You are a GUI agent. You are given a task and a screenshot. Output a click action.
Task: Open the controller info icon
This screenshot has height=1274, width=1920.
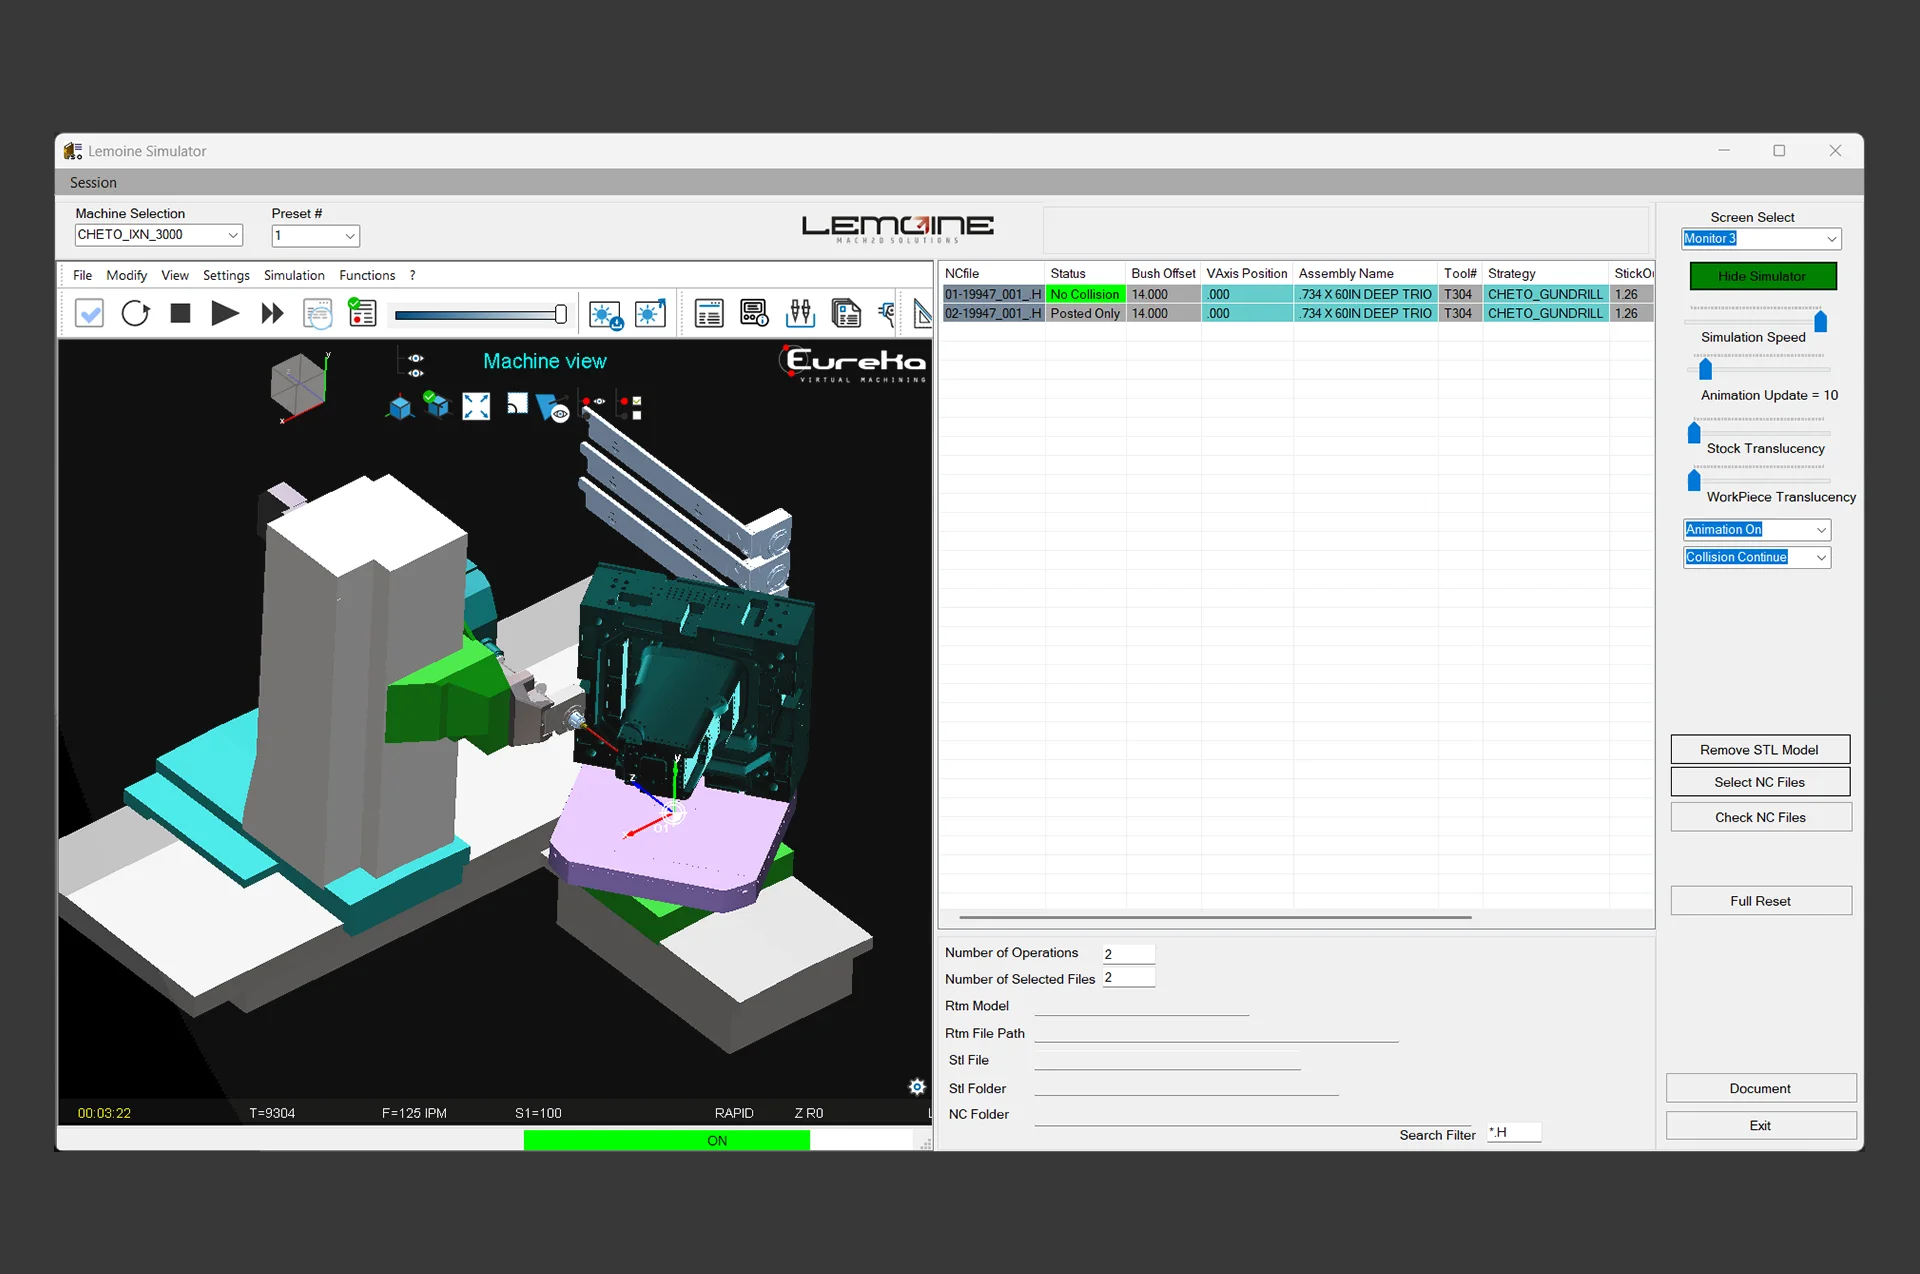click(754, 314)
